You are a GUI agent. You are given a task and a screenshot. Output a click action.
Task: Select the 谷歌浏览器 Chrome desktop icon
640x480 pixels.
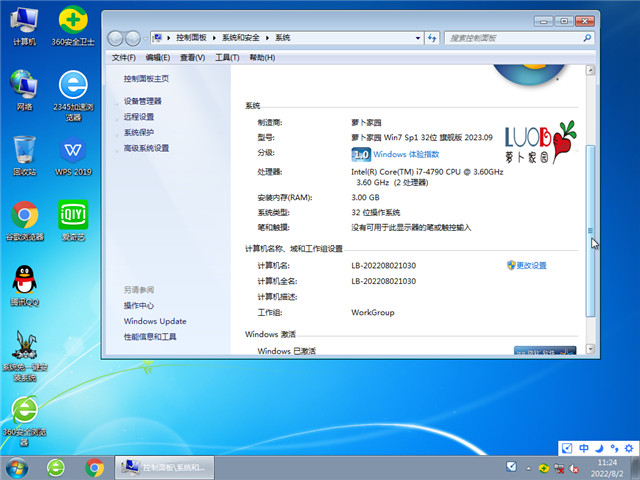point(24,221)
